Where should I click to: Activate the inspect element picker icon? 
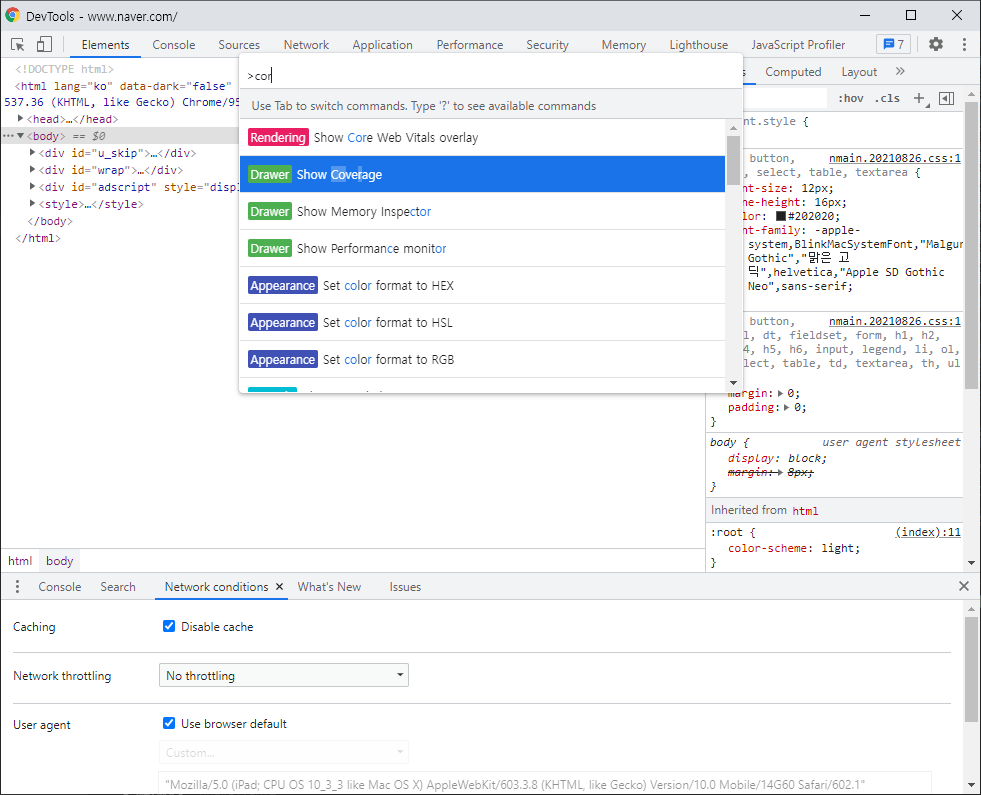(18, 44)
